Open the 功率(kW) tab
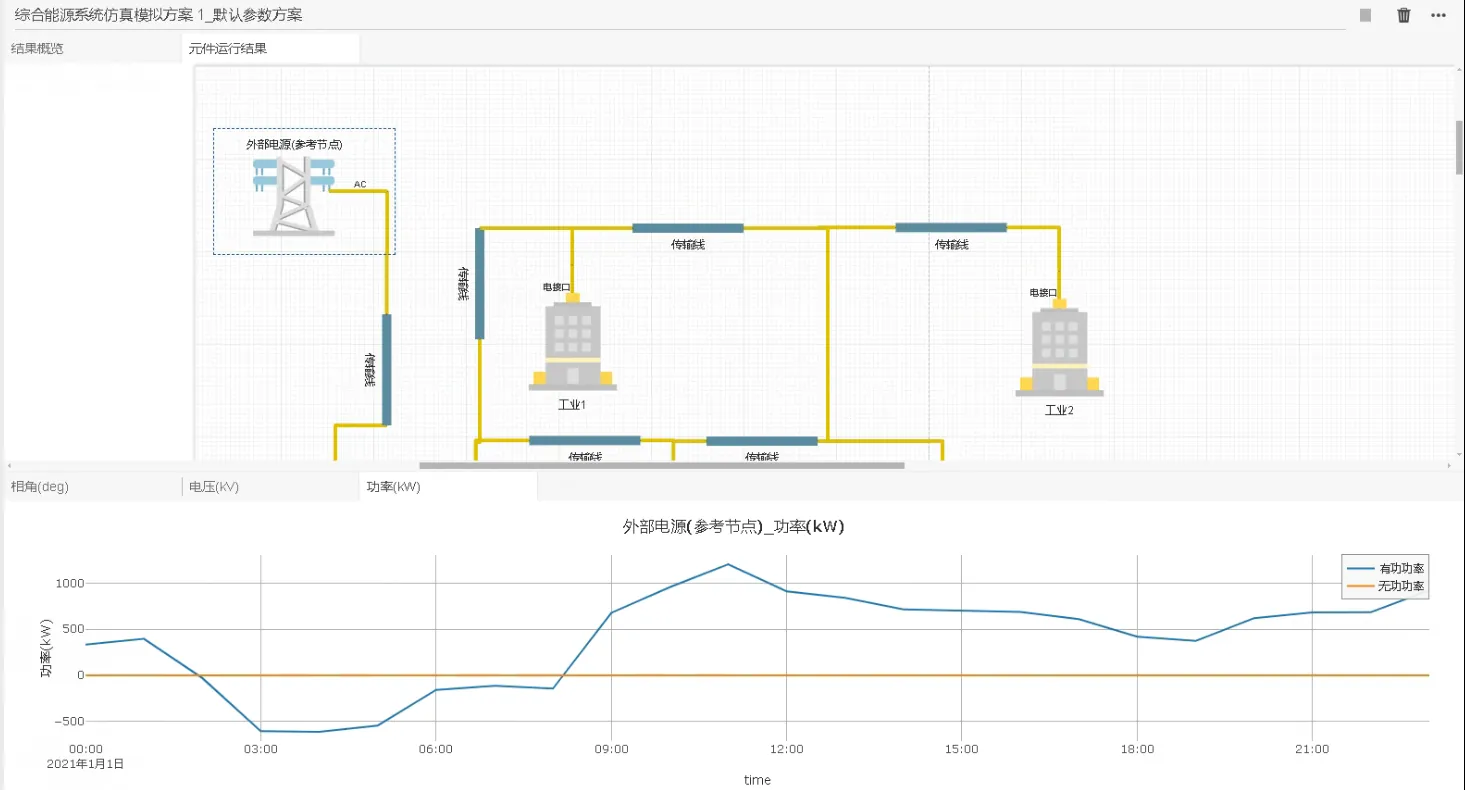Image resolution: width=1465 pixels, height=790 pixels. pos(394,487)
